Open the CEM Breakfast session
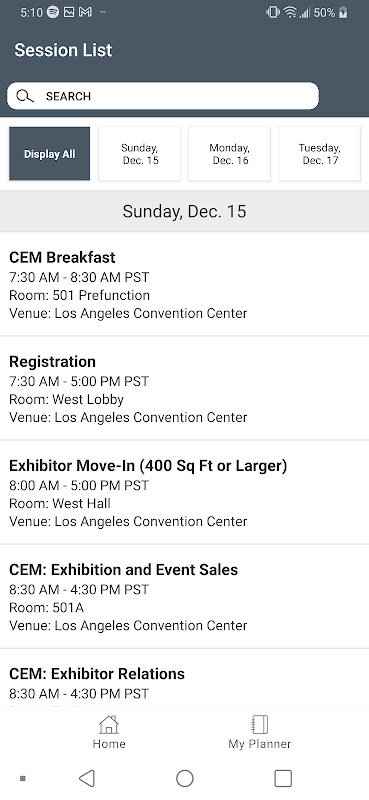The image size is (369, 800). tap(184, 284)
